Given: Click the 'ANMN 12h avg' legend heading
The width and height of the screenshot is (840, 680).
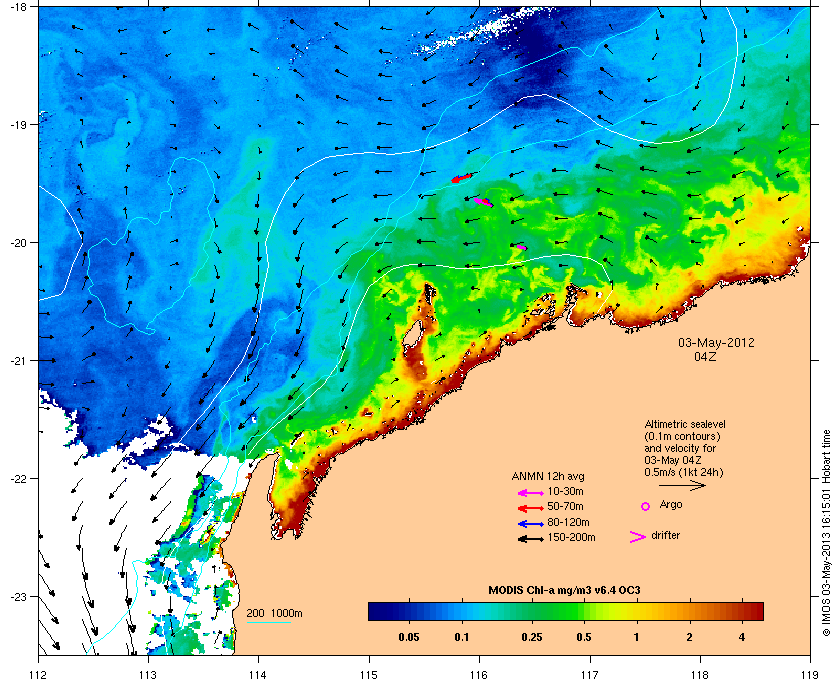Looking at the screenshot, I should click(548, 476).
